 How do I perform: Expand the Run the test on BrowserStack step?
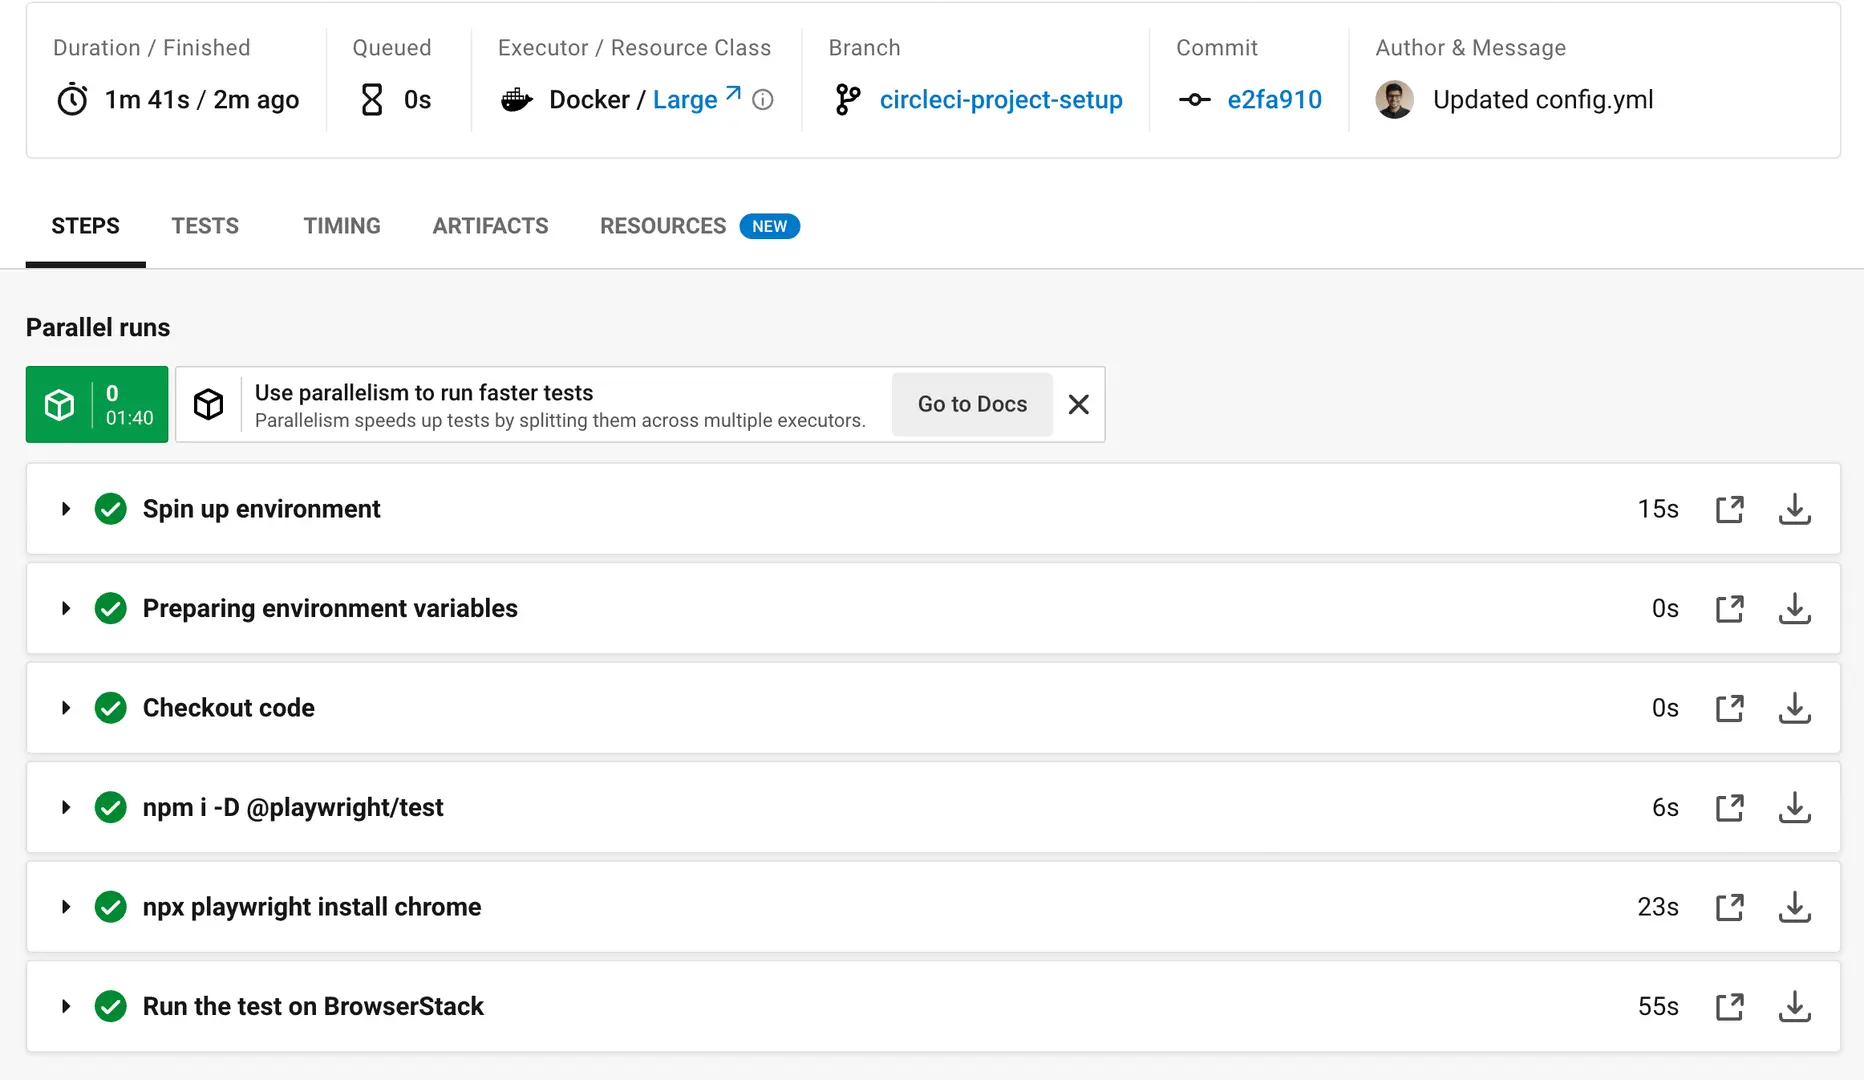point(66,1006)
